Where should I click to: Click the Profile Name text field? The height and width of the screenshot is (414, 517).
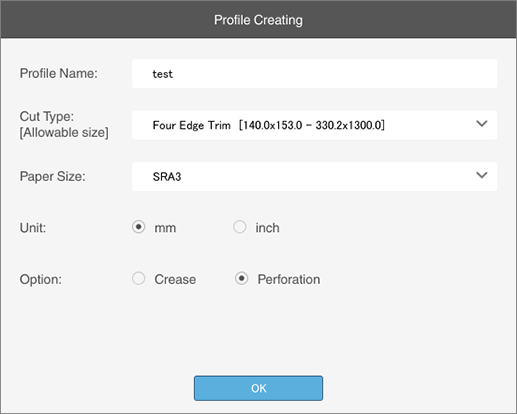pos(314,74)
